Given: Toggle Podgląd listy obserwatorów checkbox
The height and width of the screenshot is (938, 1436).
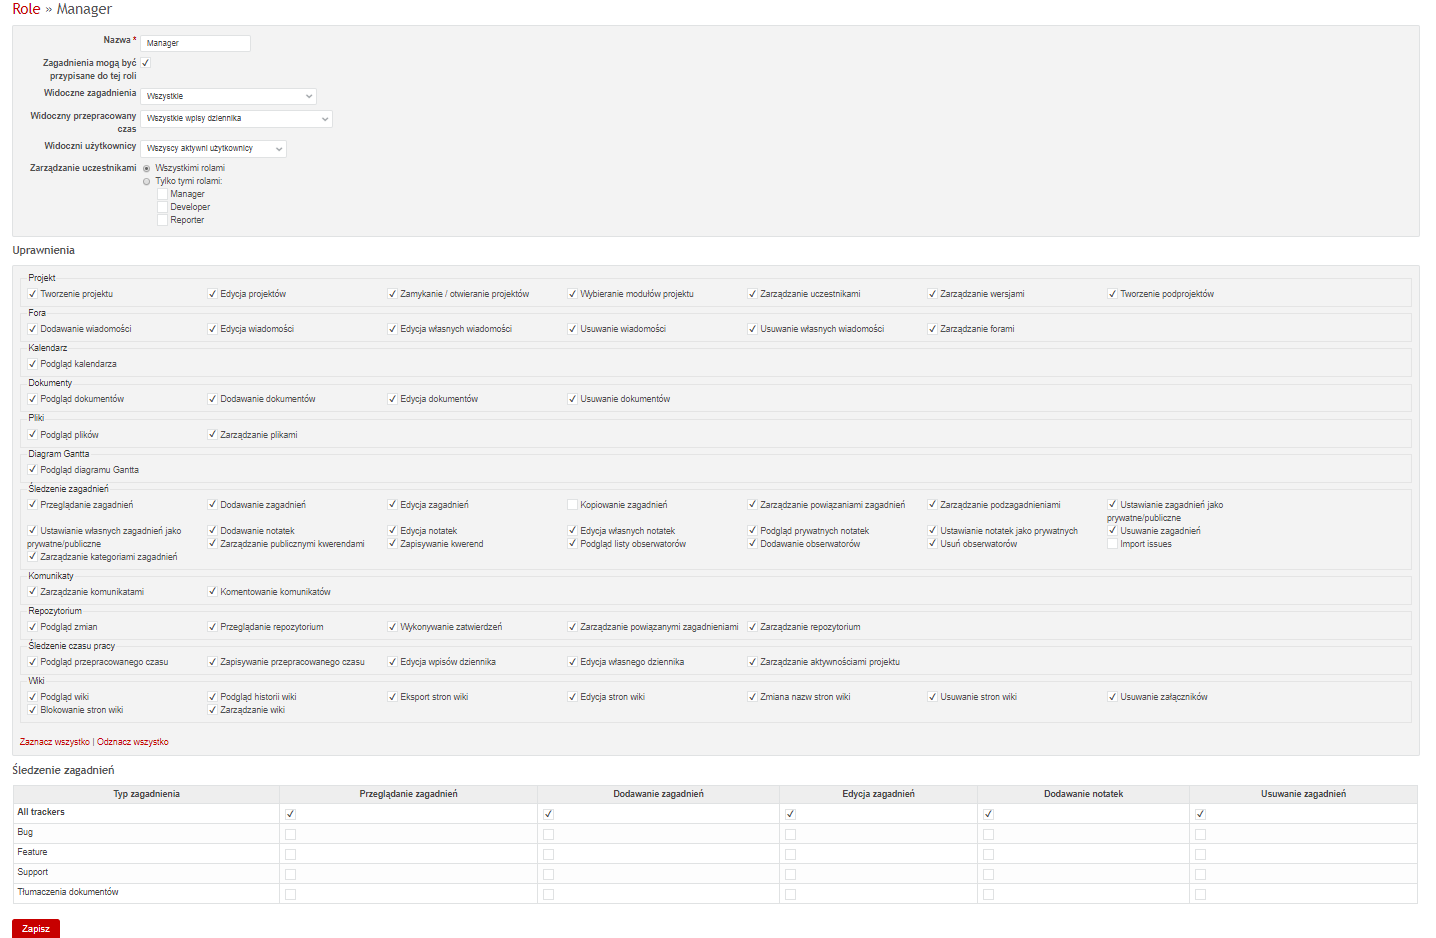Looking at the screenshot, I should click(572, 544).
